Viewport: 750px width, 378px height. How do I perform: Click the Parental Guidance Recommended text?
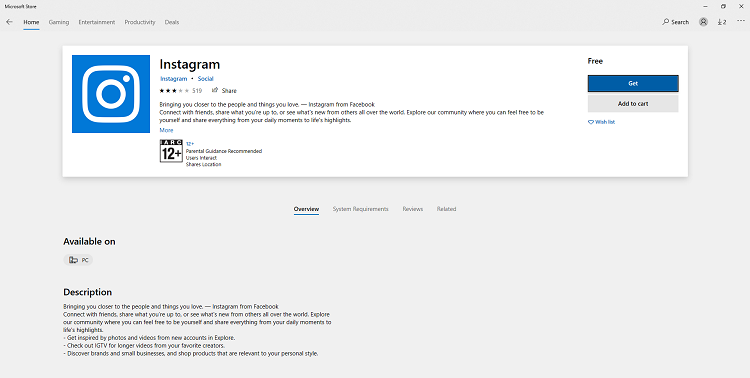pyautogui.click(x=224, y=151)
